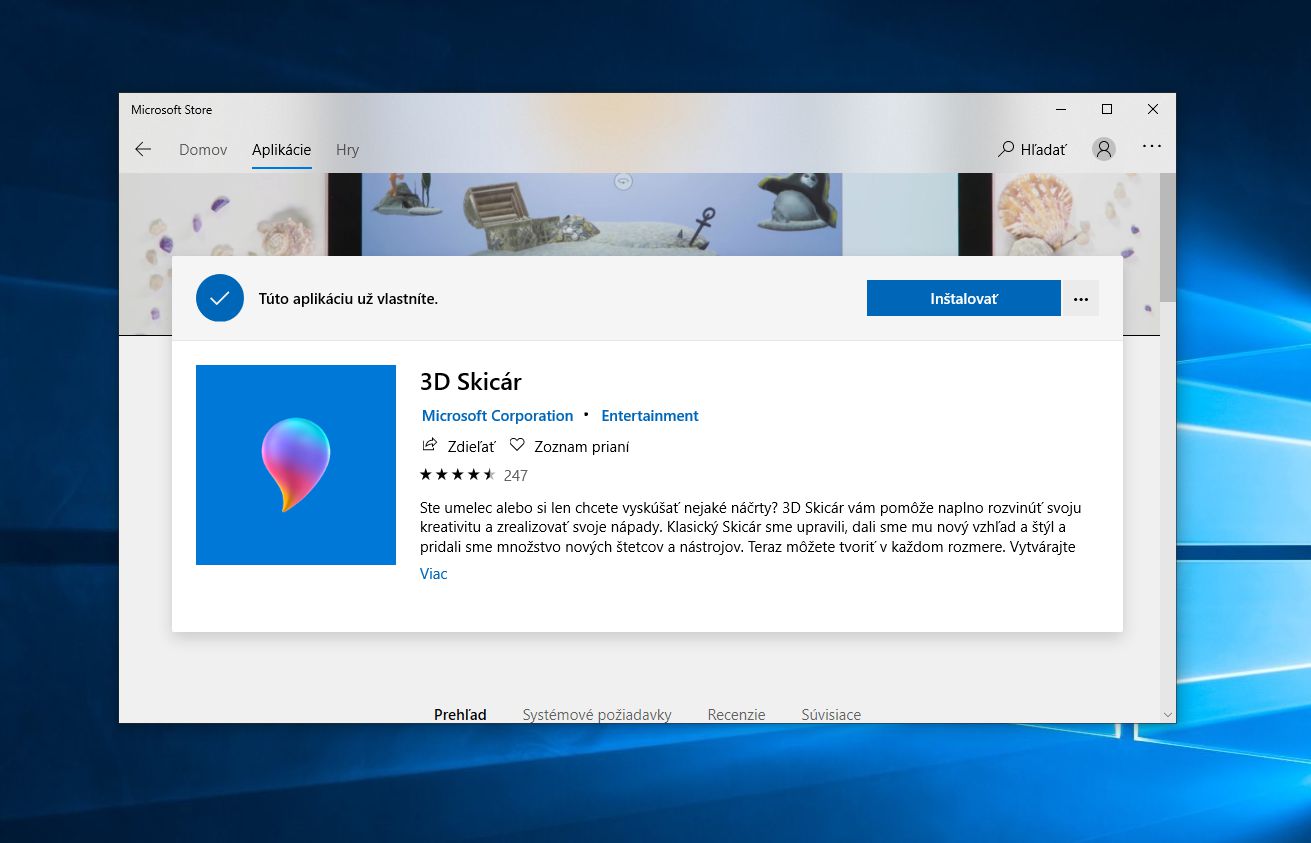Install the app with Inštalovať button
Screen dimensions: 1311x843
coord(964,298)
